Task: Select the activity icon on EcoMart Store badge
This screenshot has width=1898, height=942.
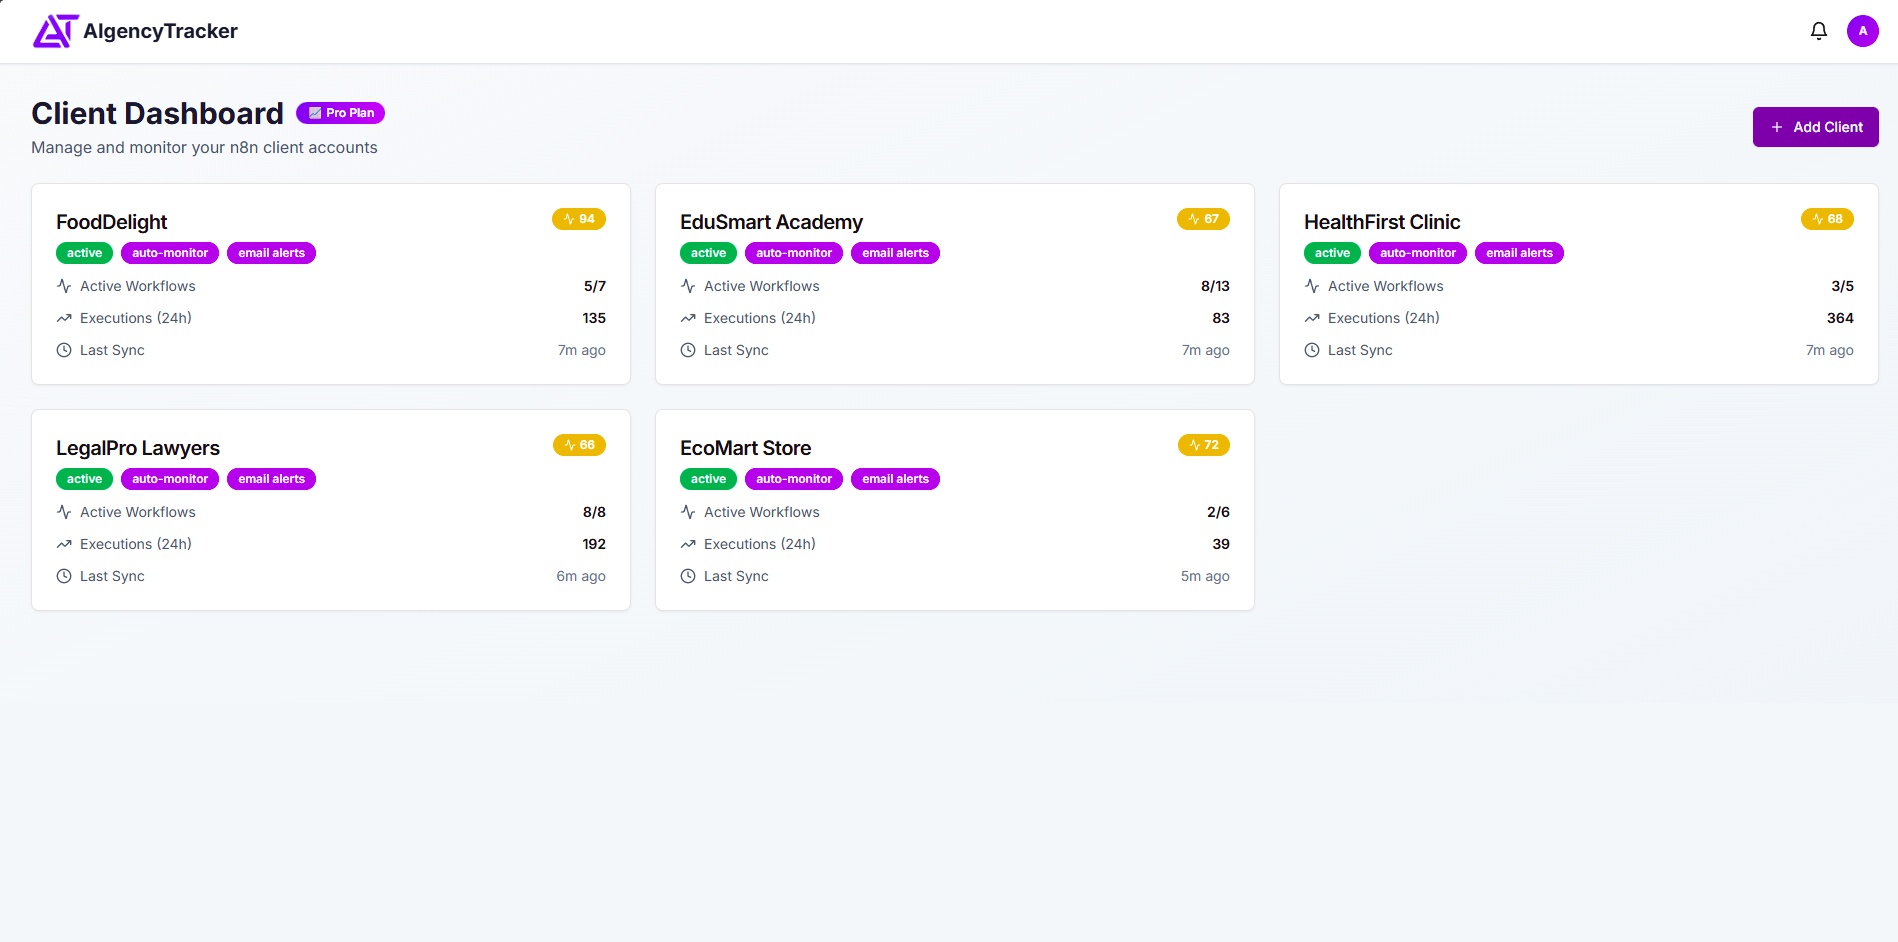Action: [1193, 445]
